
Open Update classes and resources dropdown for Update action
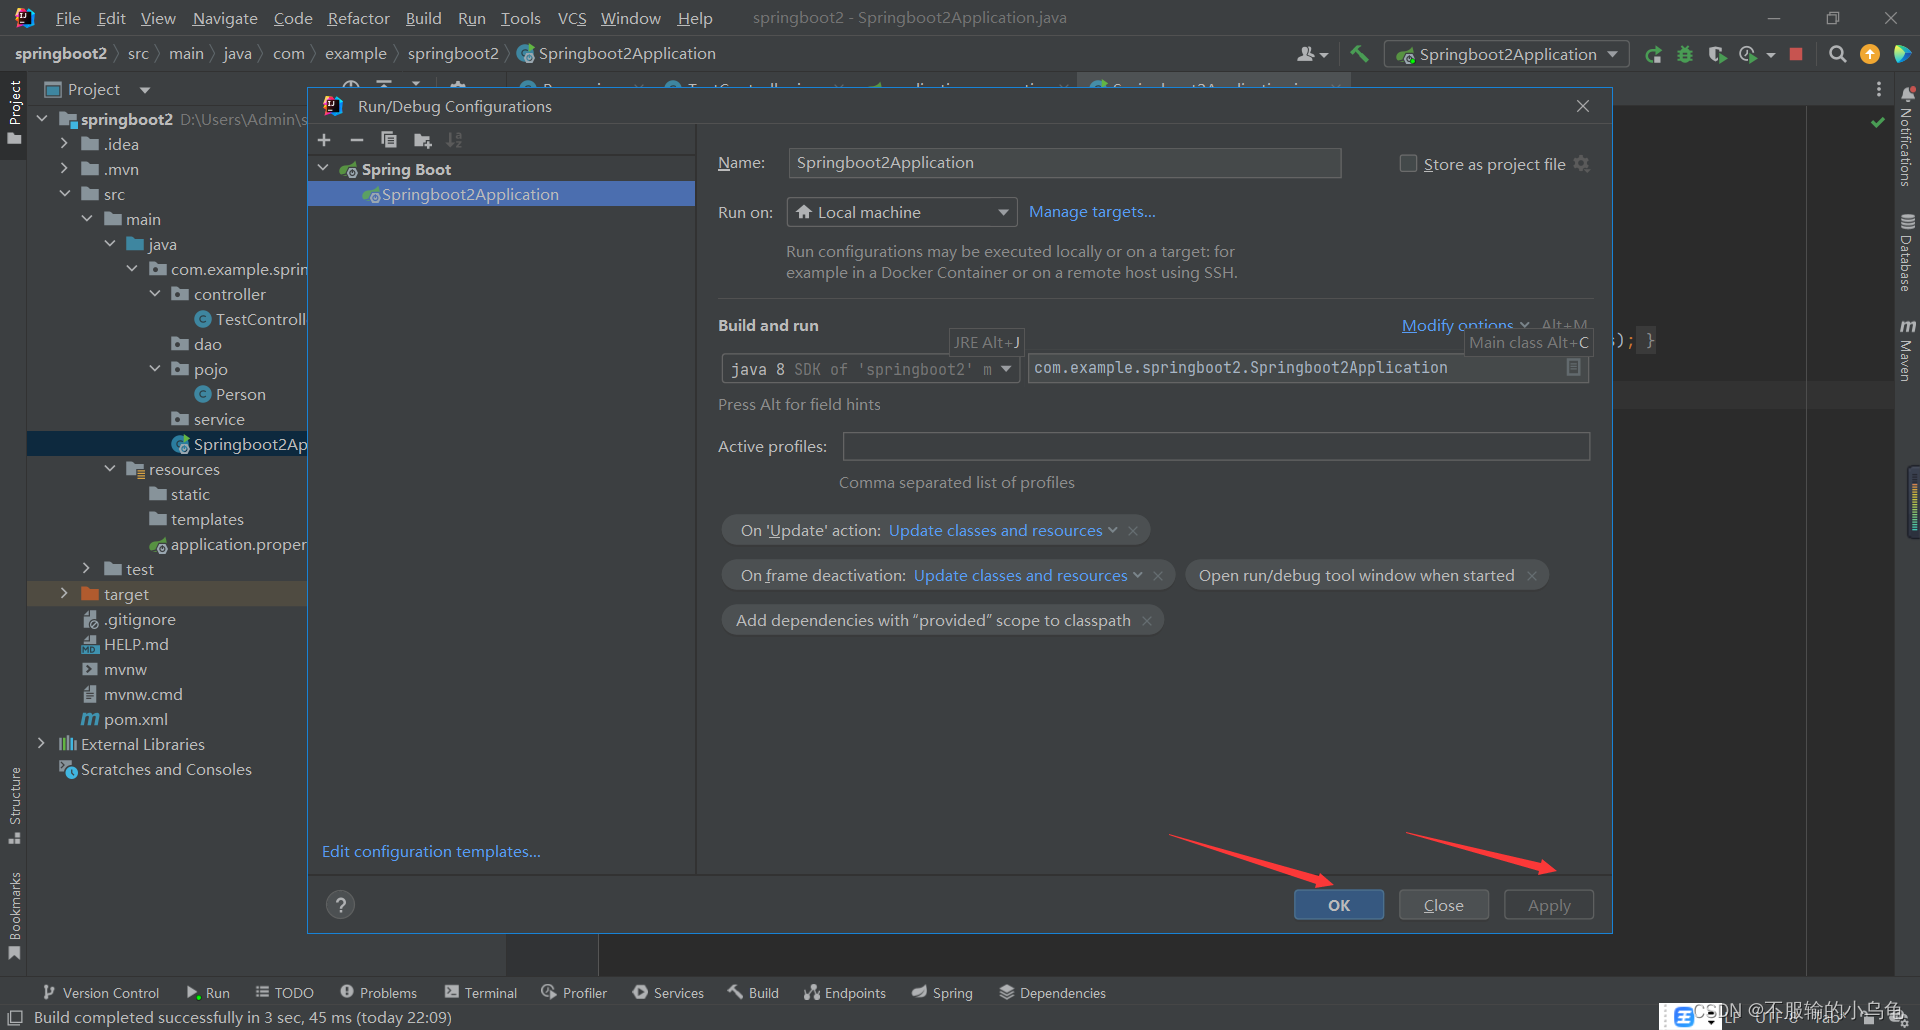pyautogui.click(x=1003, y=531)
